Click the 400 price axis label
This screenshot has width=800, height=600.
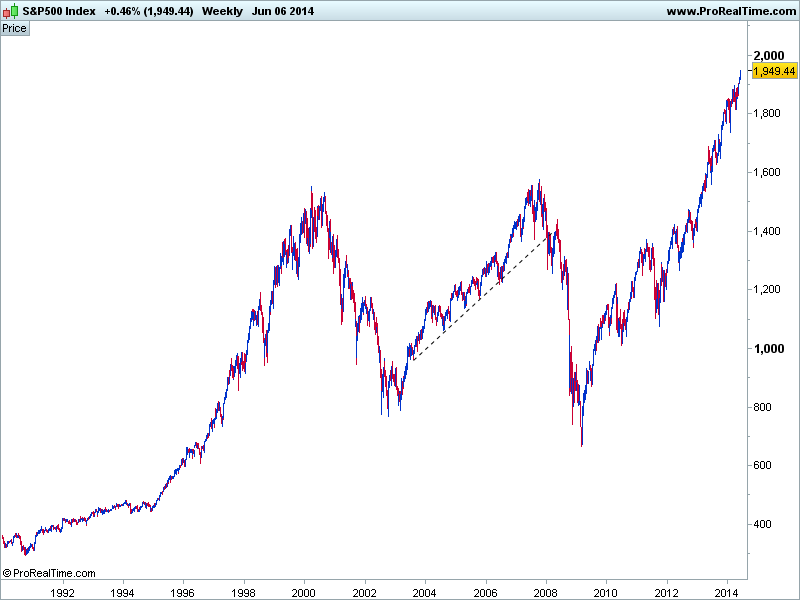pyautogui.click(x=762, y=524)
